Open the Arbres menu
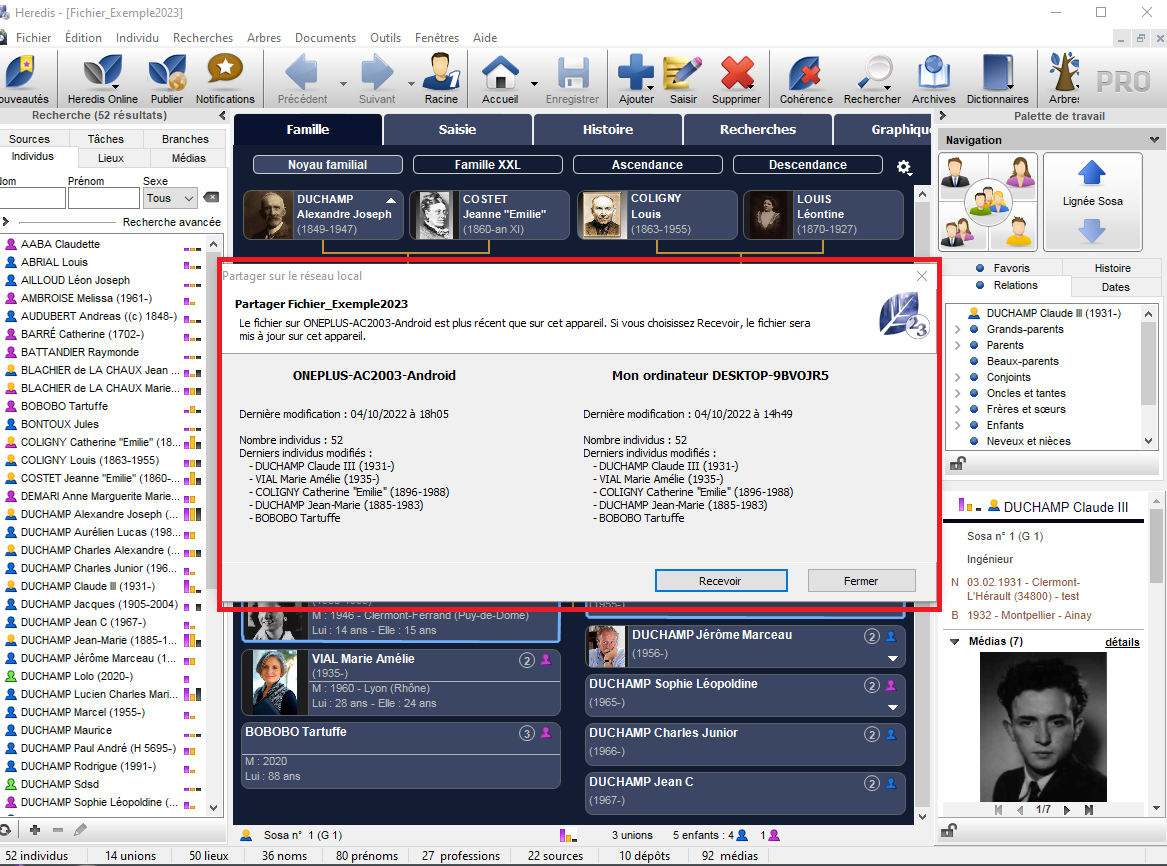1167x866 pixels. [x=263, y=38]
